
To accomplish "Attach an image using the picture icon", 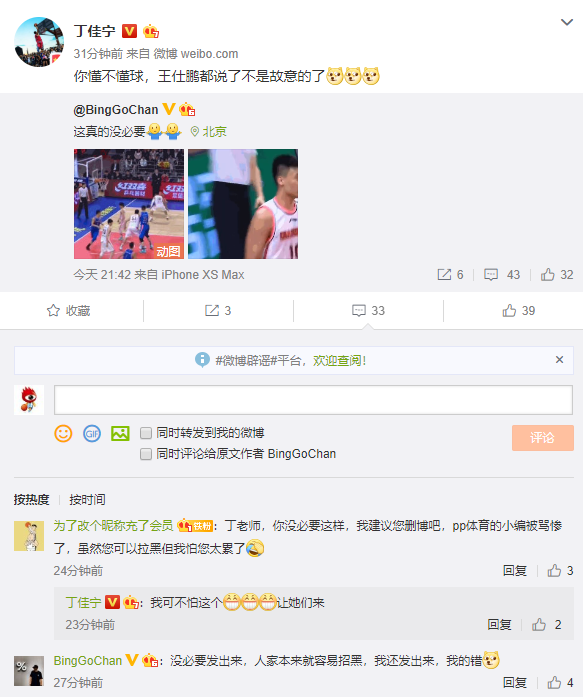I will click(x=120, y=433).
